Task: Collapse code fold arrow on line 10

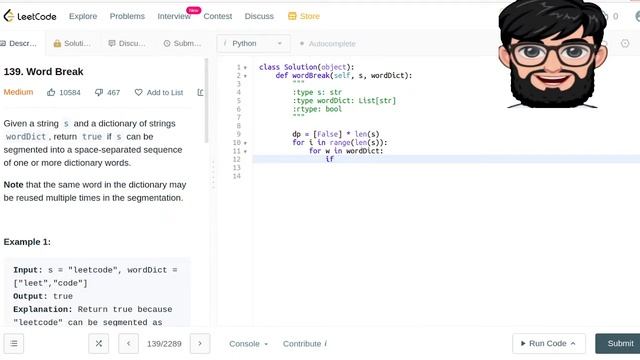Action: (x=245, y=143)
